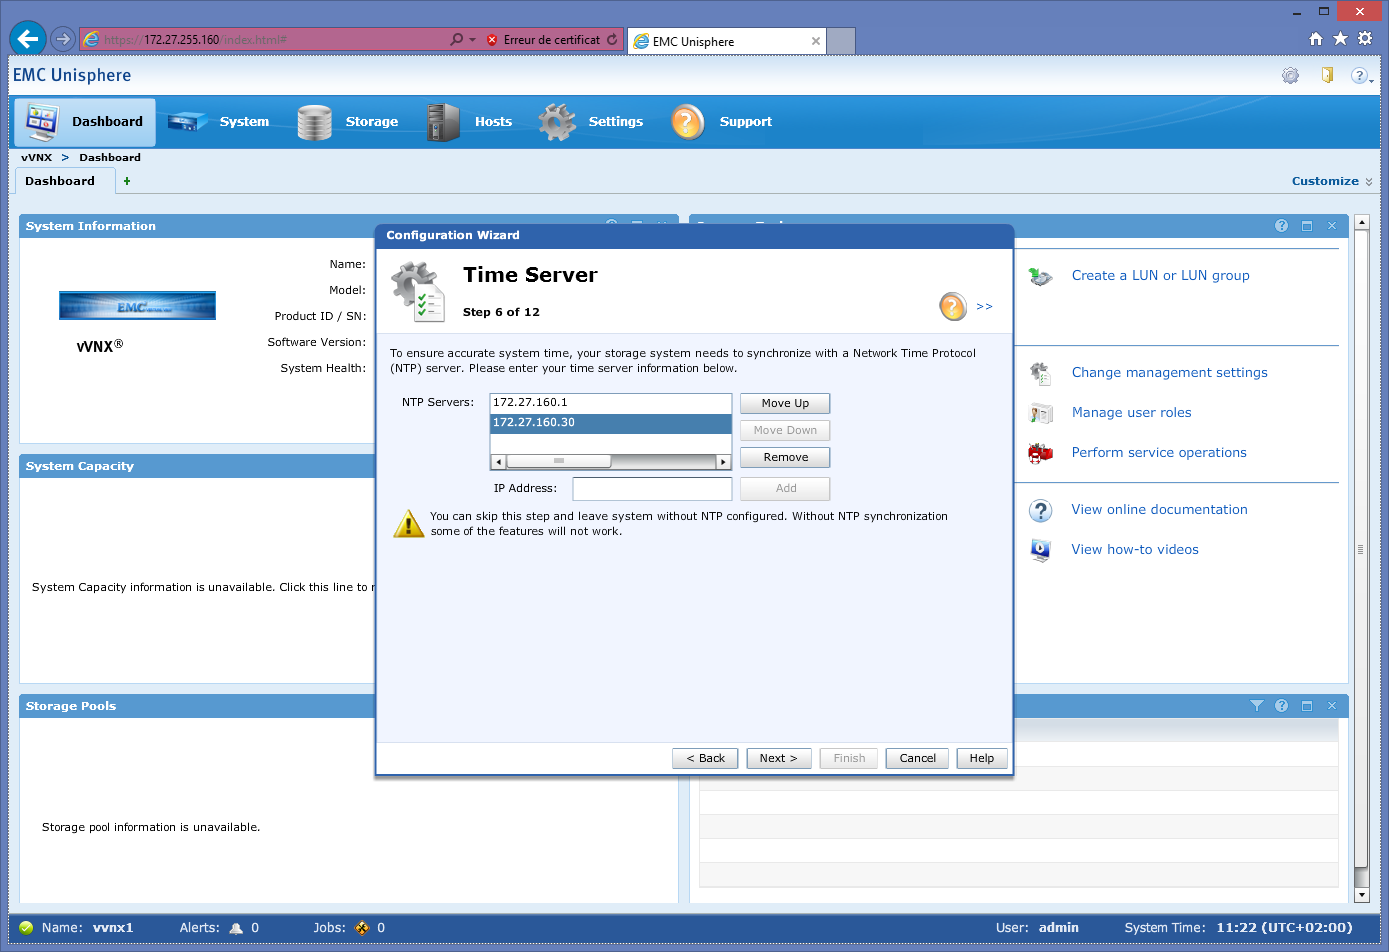Click the System hardware icon
The image size is (1389, 952).
pyautogui.click(x=187, y=122)
